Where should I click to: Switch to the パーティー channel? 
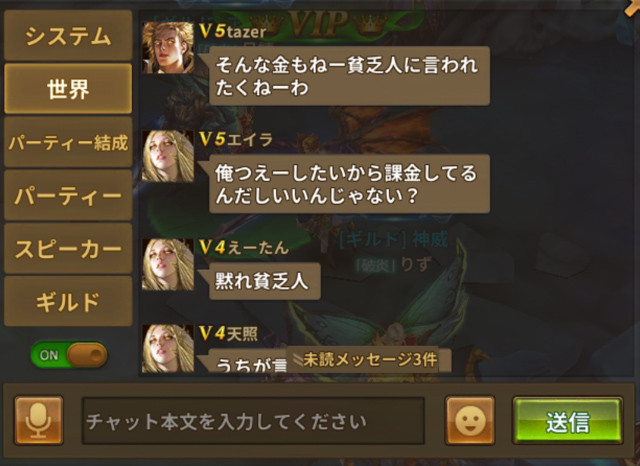(x=68, y=195)
